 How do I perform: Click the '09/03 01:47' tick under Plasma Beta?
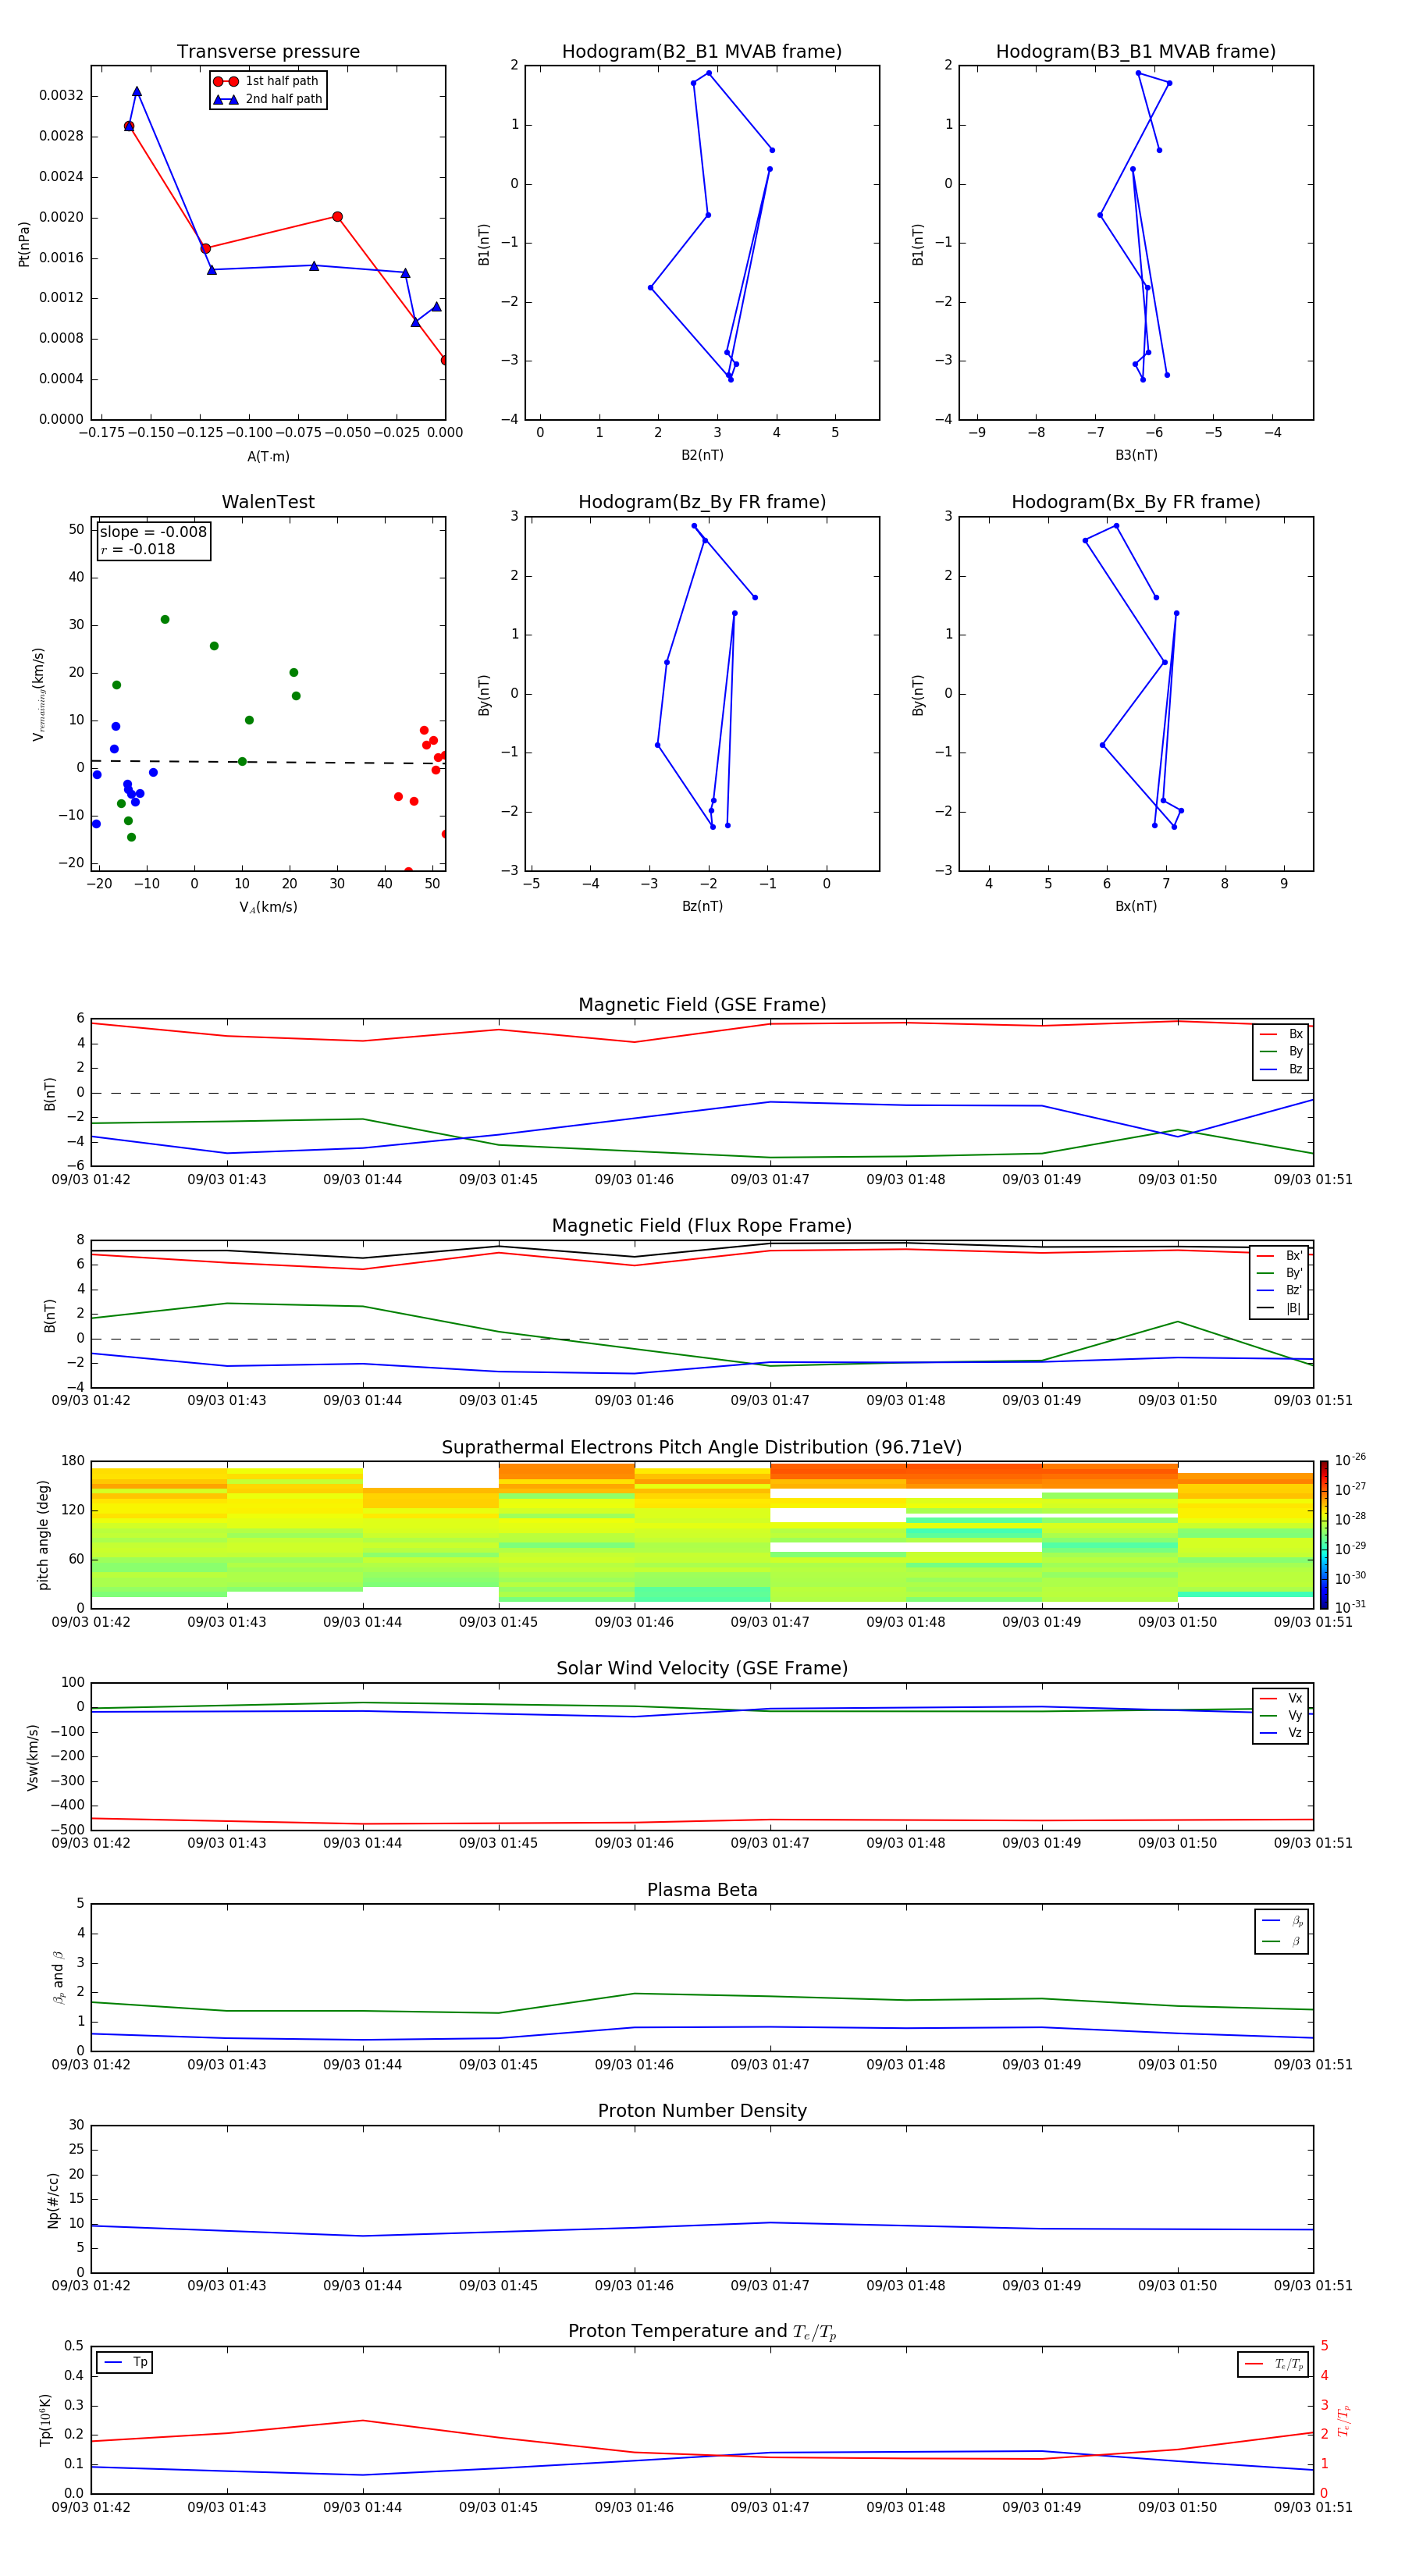click(770, 2064)
